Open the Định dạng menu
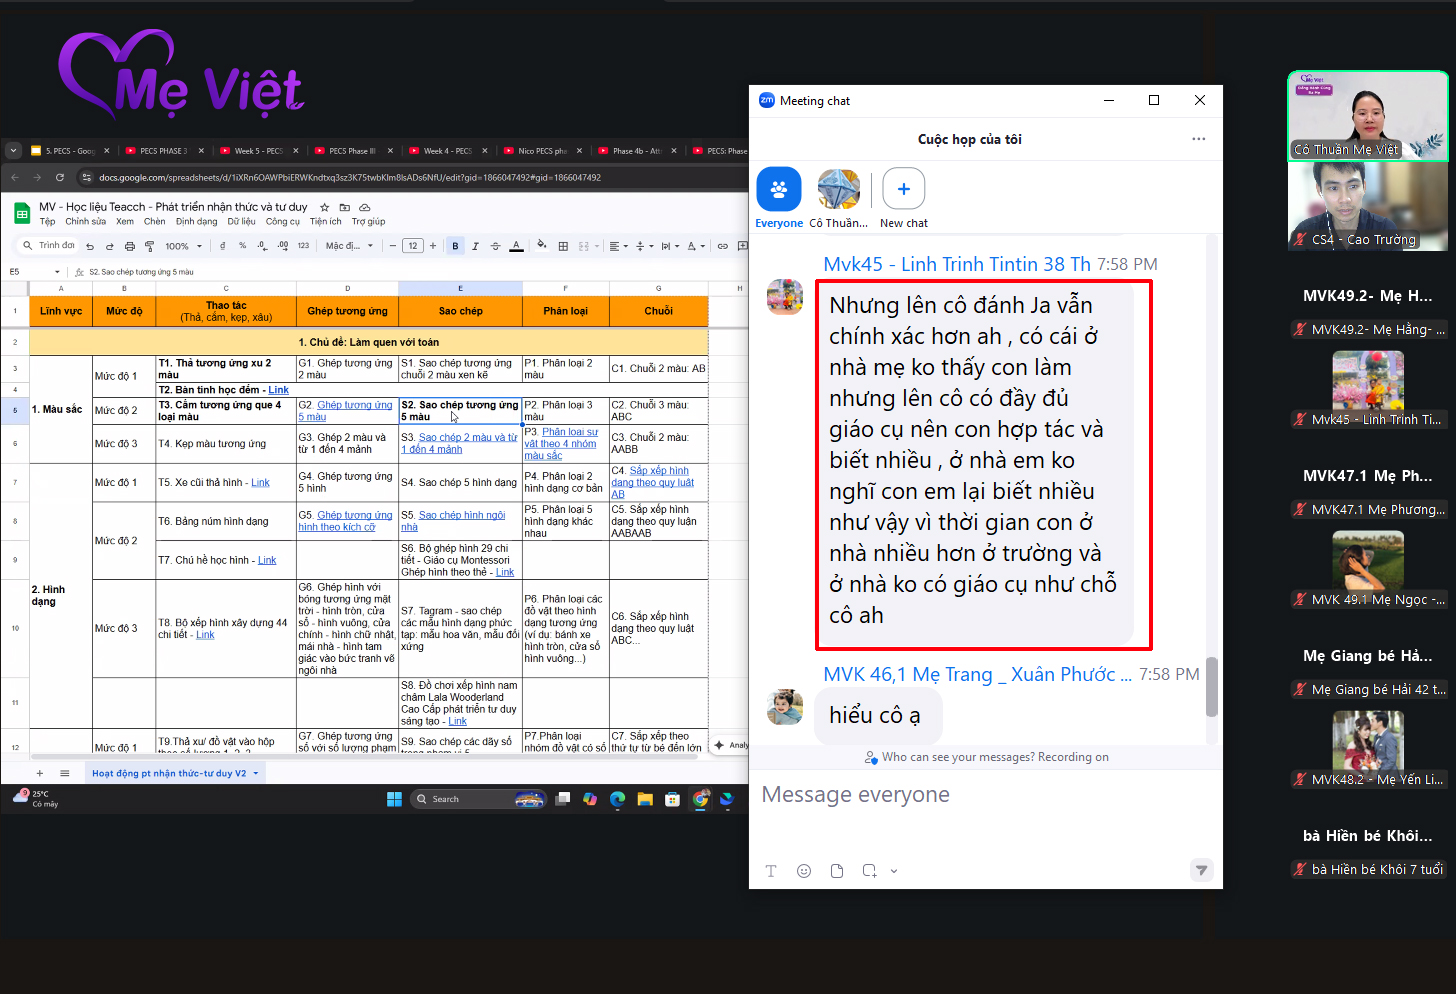Image resolution: width=1456 pixels, height=994 pixels. (196, 222)
